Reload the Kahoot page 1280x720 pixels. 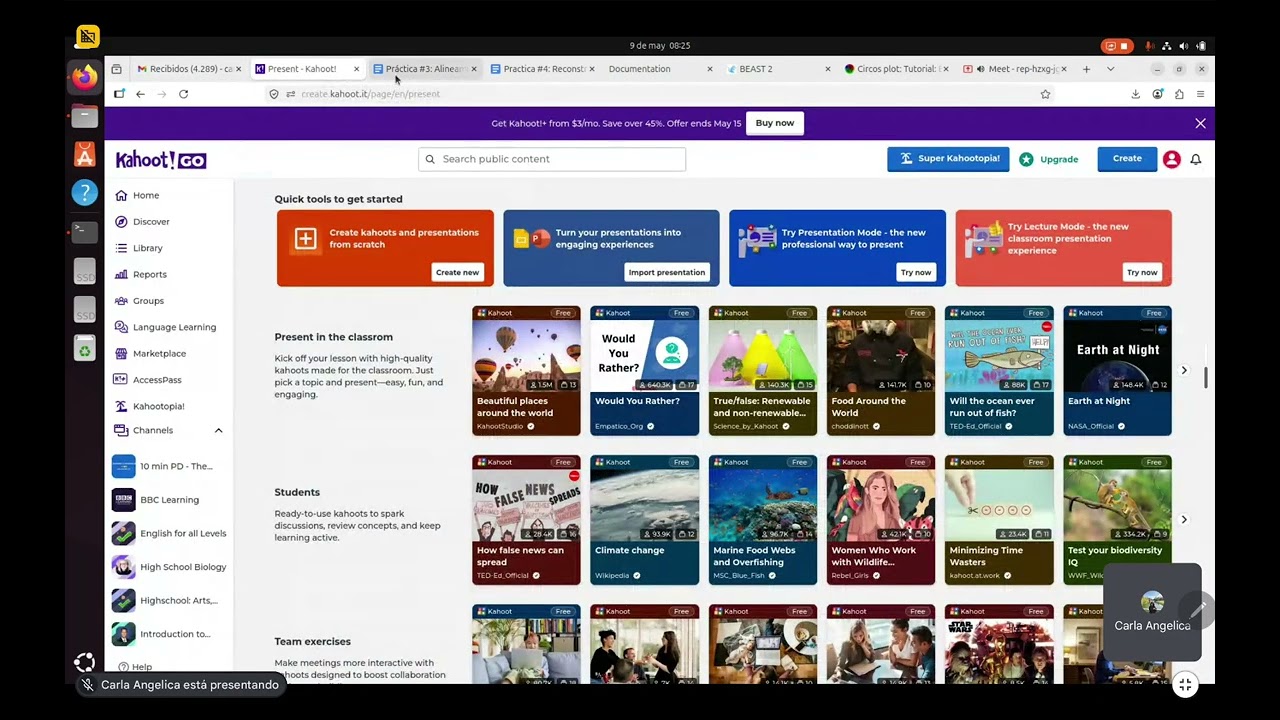(183, 94)
